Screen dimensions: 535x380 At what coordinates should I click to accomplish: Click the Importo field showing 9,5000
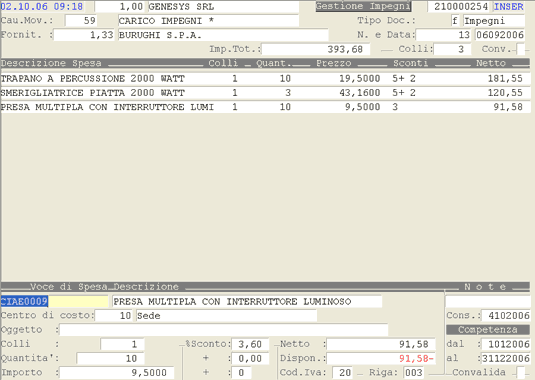(x=117, y=372)
